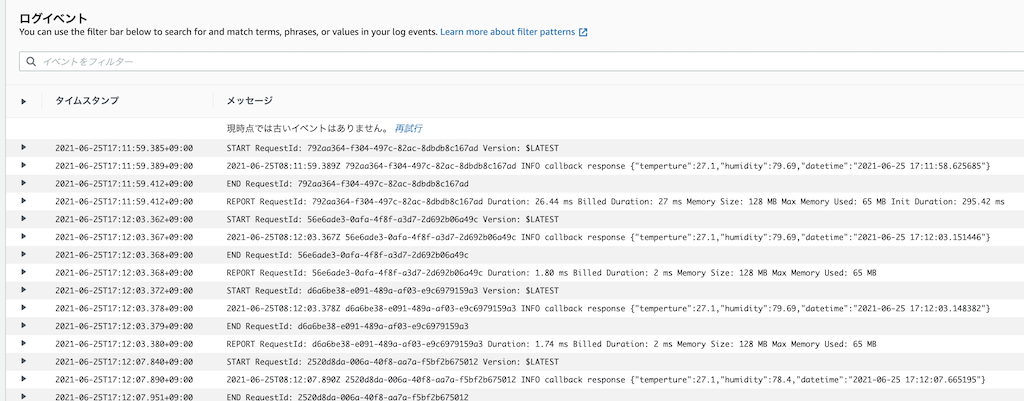This screenshot has width=1024, height=401.
Task: Expand the START RequestId 2520d8da log row
Action: [x=24, y=361]
